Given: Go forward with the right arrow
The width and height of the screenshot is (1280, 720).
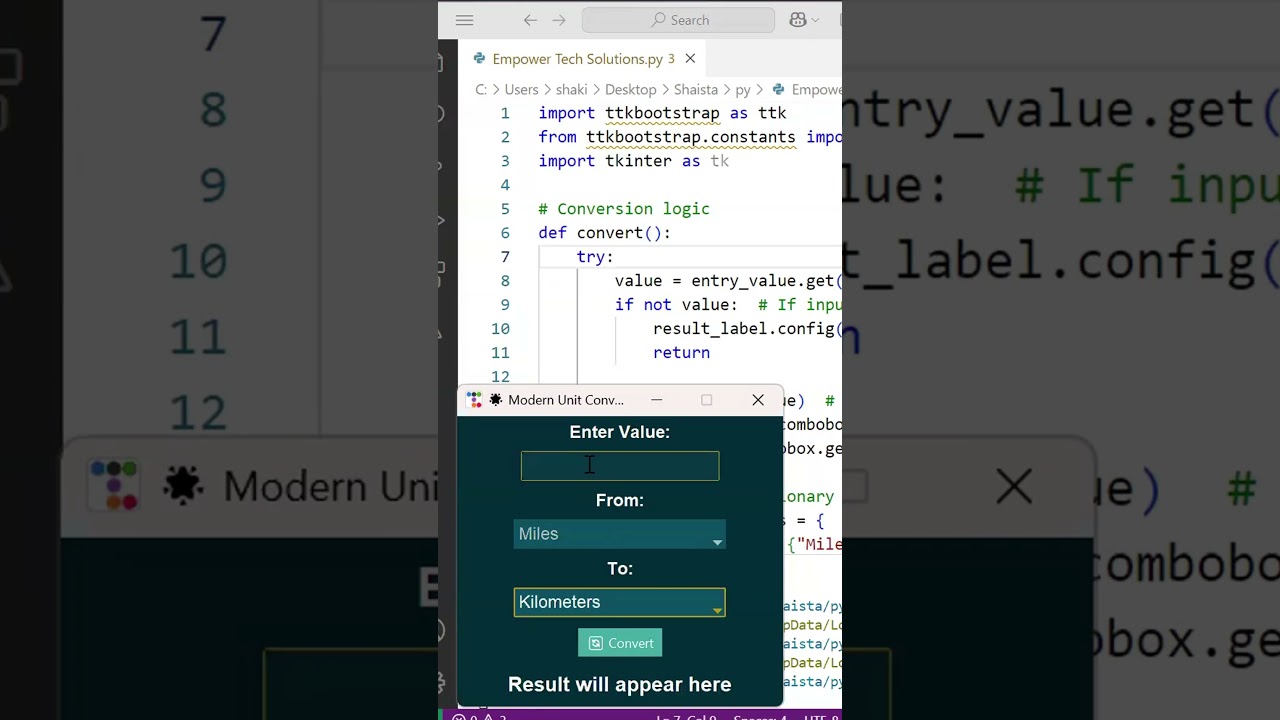Looking at the screenshot, I should pos(559,20).
